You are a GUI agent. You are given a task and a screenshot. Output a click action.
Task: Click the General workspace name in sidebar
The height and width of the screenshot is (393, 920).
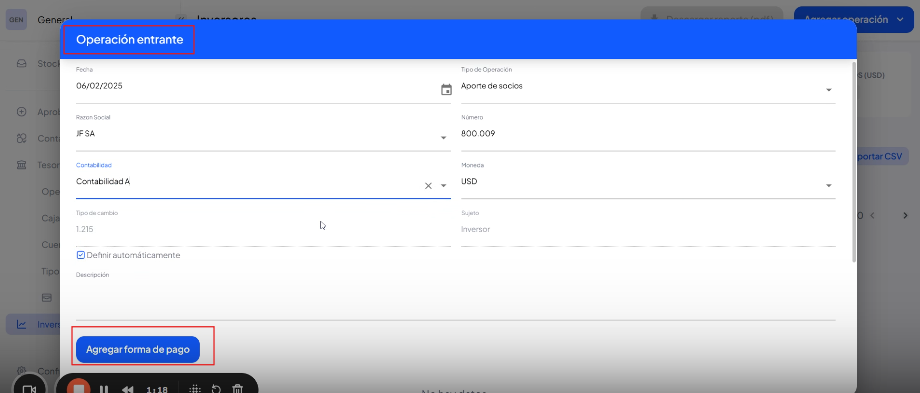pyautogui.click(x=55, y=19)
